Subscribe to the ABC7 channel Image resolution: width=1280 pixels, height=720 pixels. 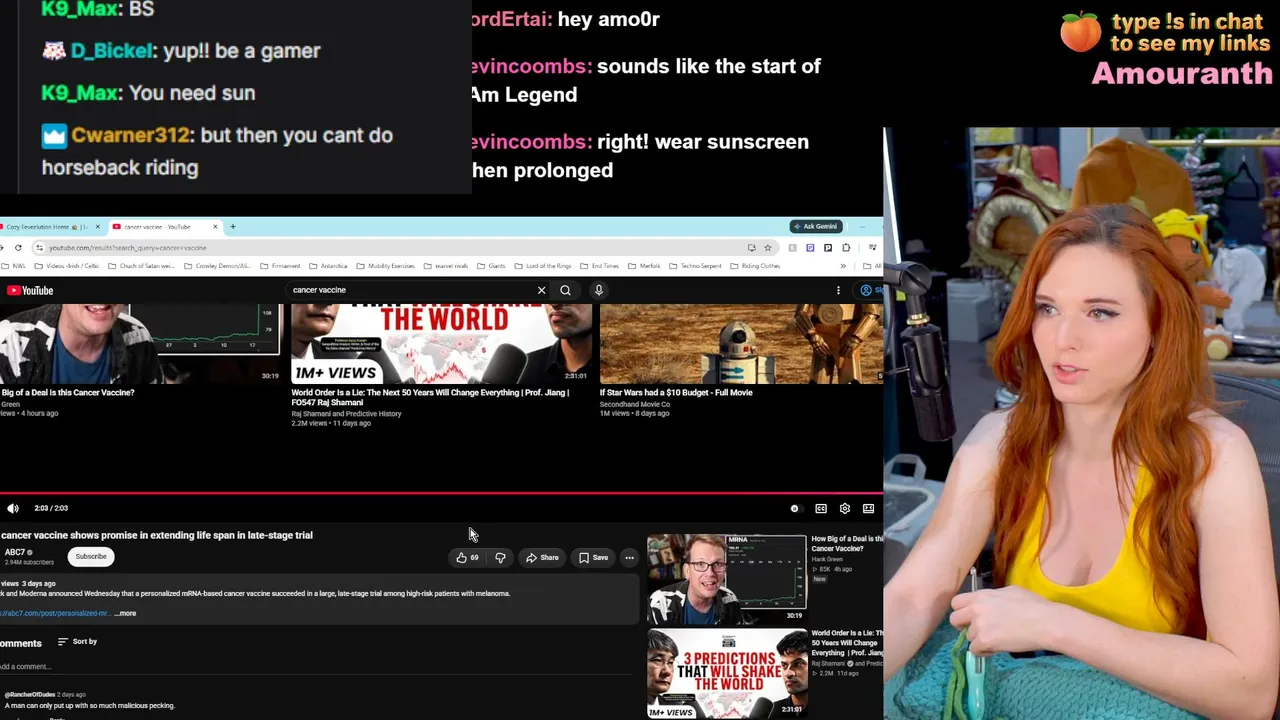click(x=91, y=557)
